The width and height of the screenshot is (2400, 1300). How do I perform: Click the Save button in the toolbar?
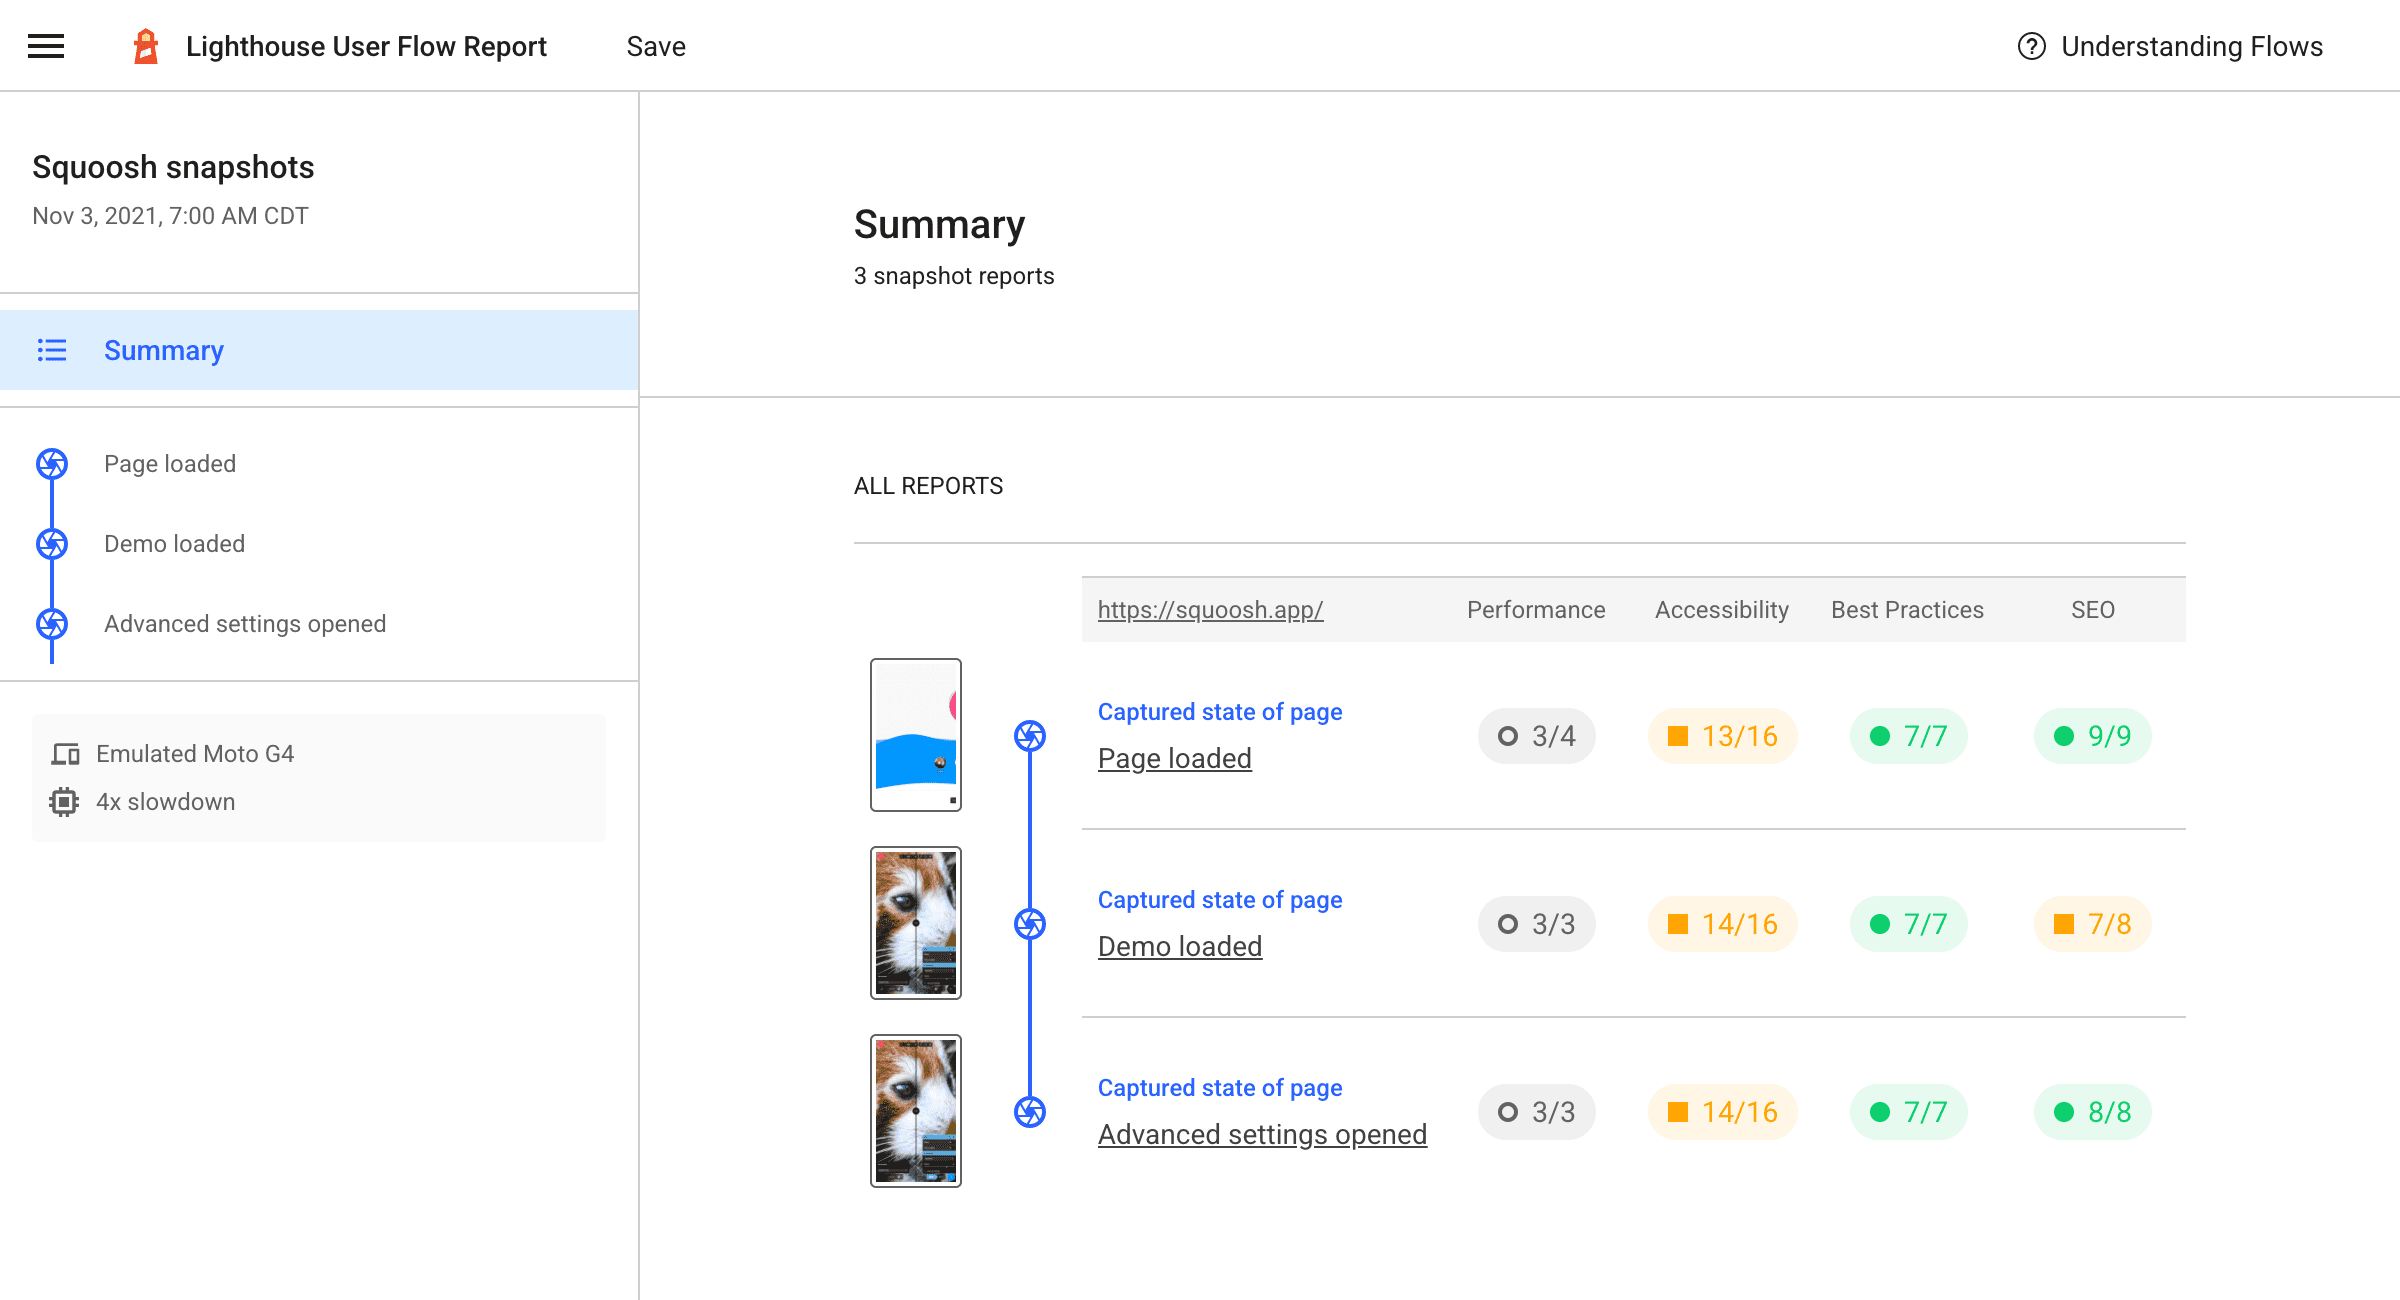[x=656, y=46]
